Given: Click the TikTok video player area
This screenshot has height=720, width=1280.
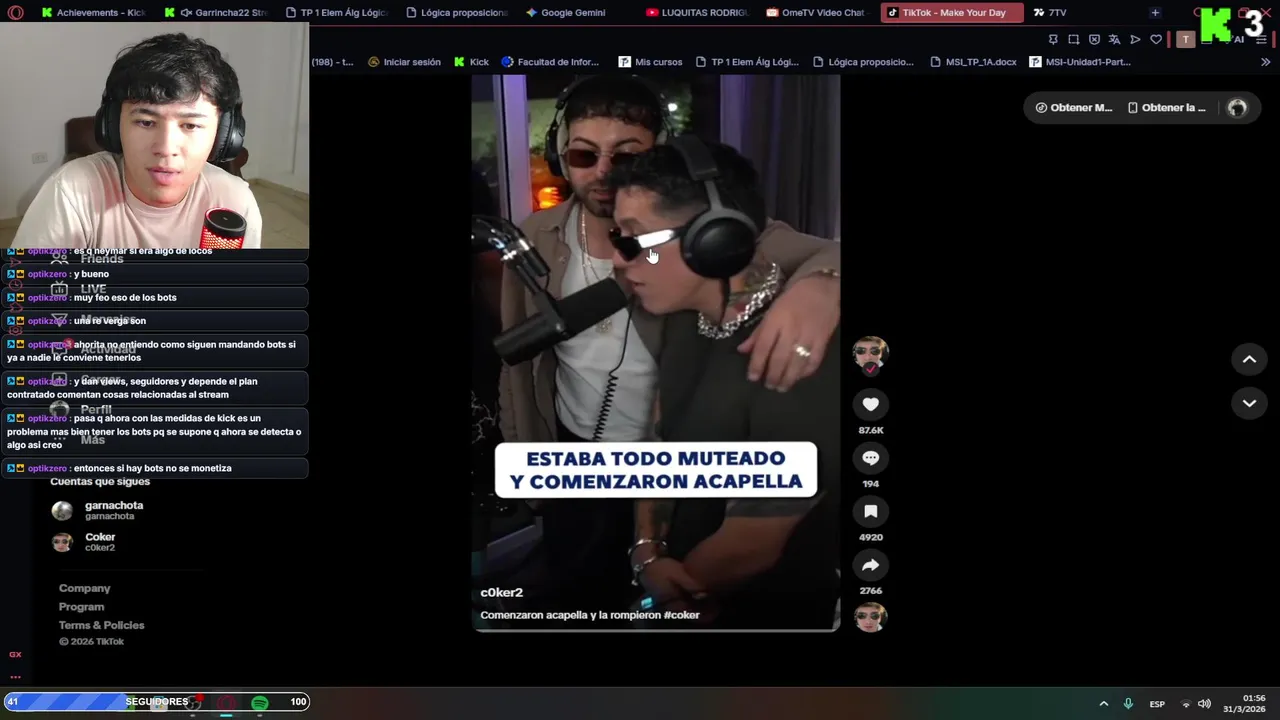Looking at the screenshot, I should (656, 353).
